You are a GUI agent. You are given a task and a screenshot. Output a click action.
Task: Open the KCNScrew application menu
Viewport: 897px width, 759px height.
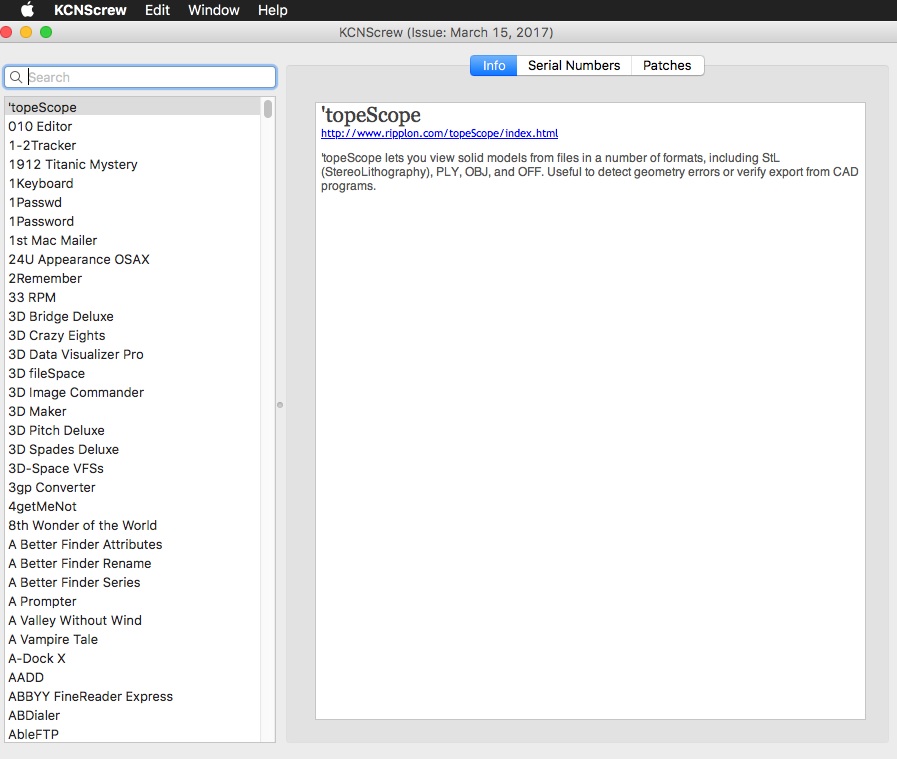(x=90, y=10)
